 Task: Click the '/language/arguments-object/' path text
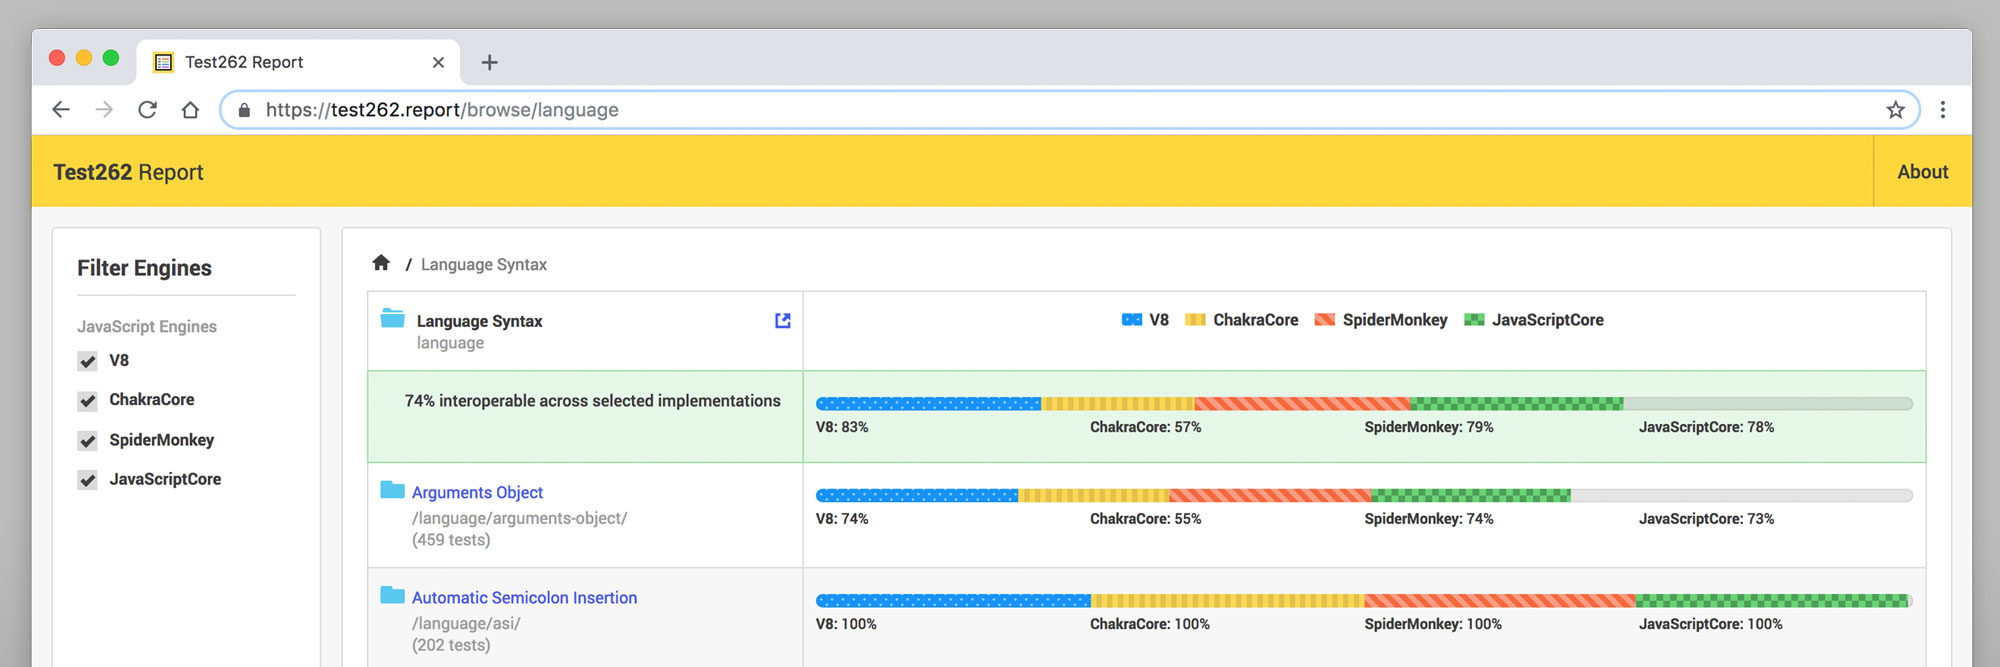pos(519,518)
